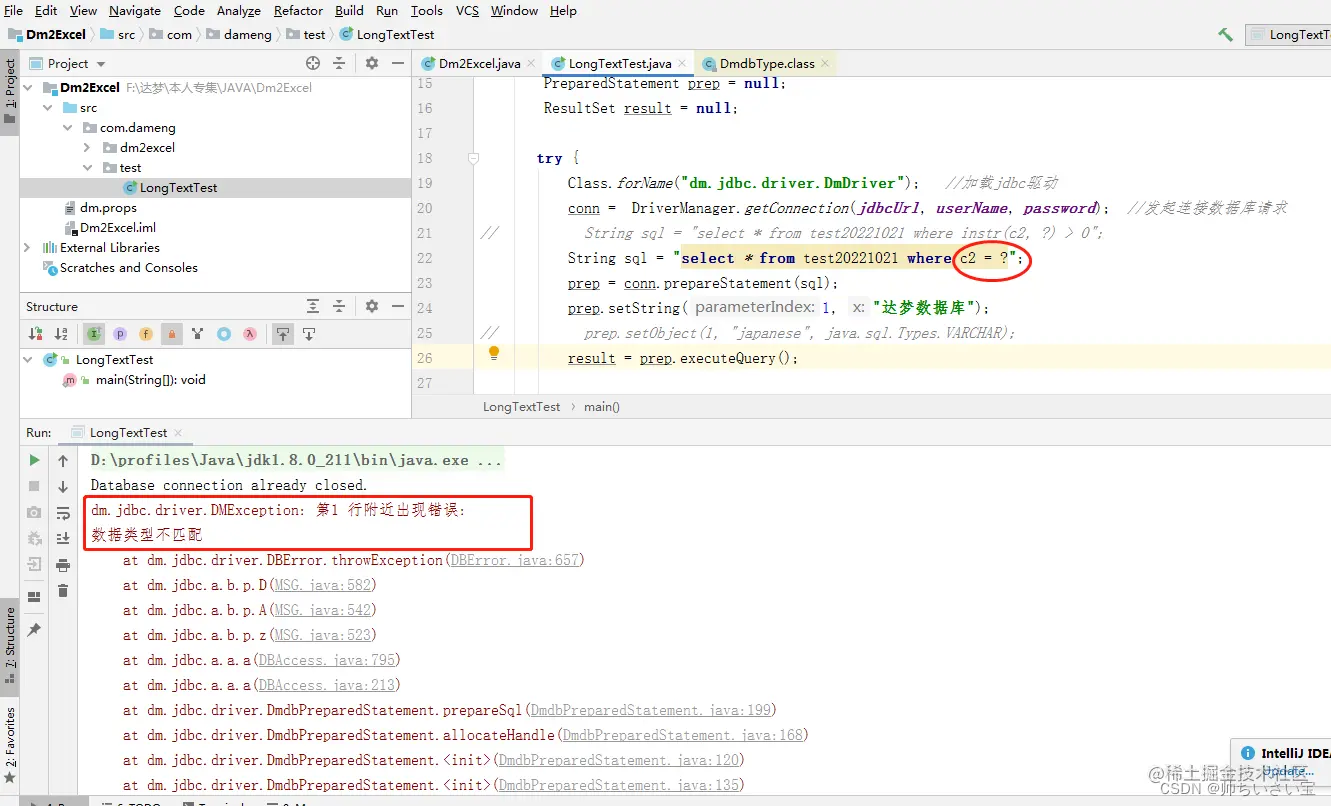Toggle Show Lambdas in Structure
Viewport: 1331px width, 806px height.
click(250, 334)
